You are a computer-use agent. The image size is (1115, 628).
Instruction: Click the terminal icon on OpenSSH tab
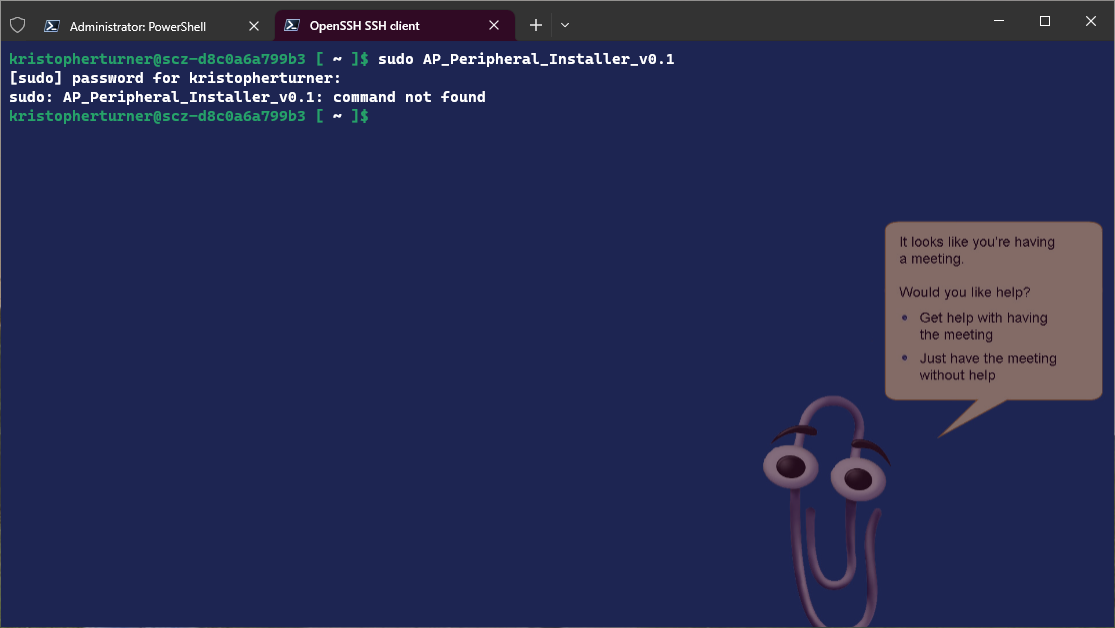pyautogui.click(x=292, y=26)
